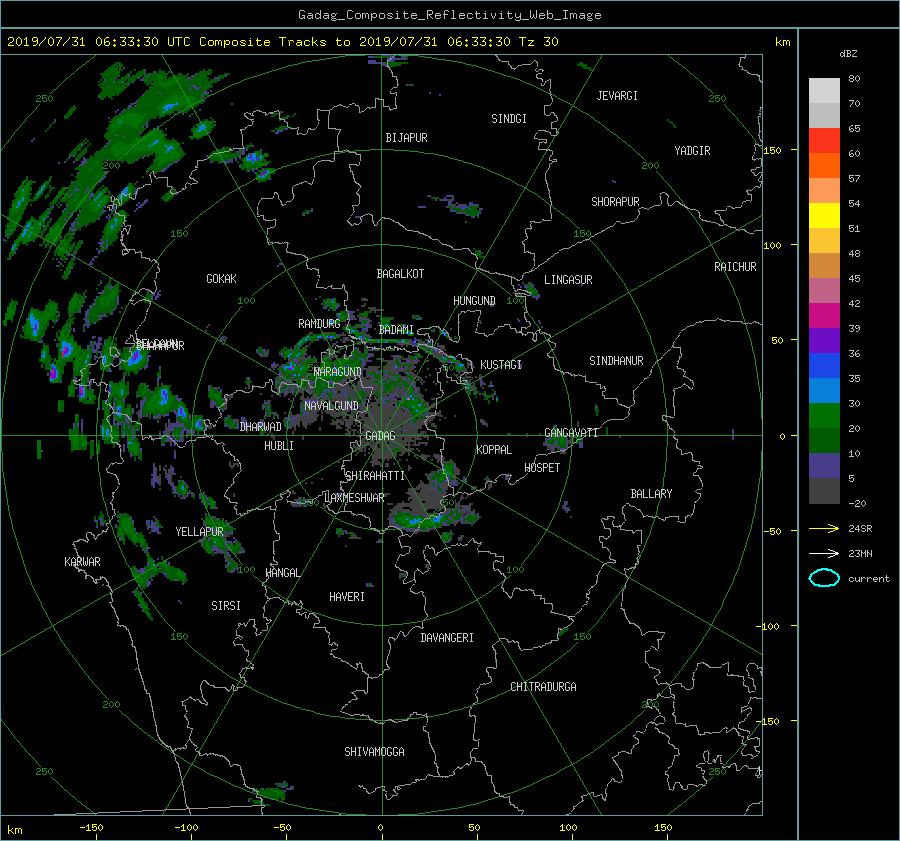
Task: Click the BADAMI label
Action: coord(396,330)
